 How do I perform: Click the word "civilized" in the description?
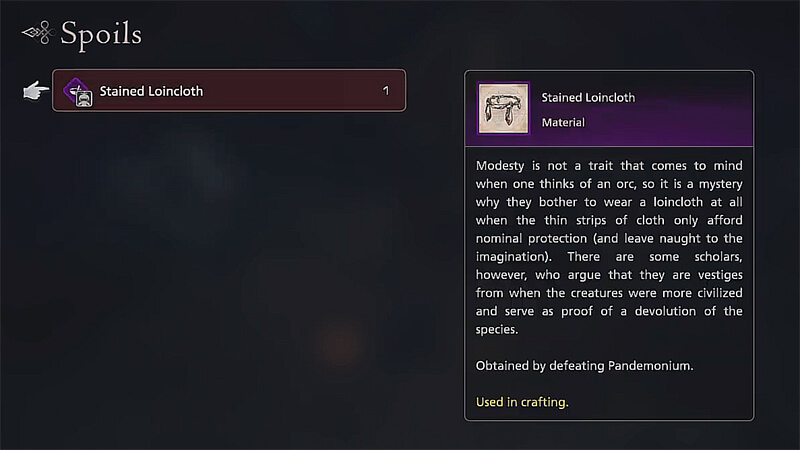[716, 292]
